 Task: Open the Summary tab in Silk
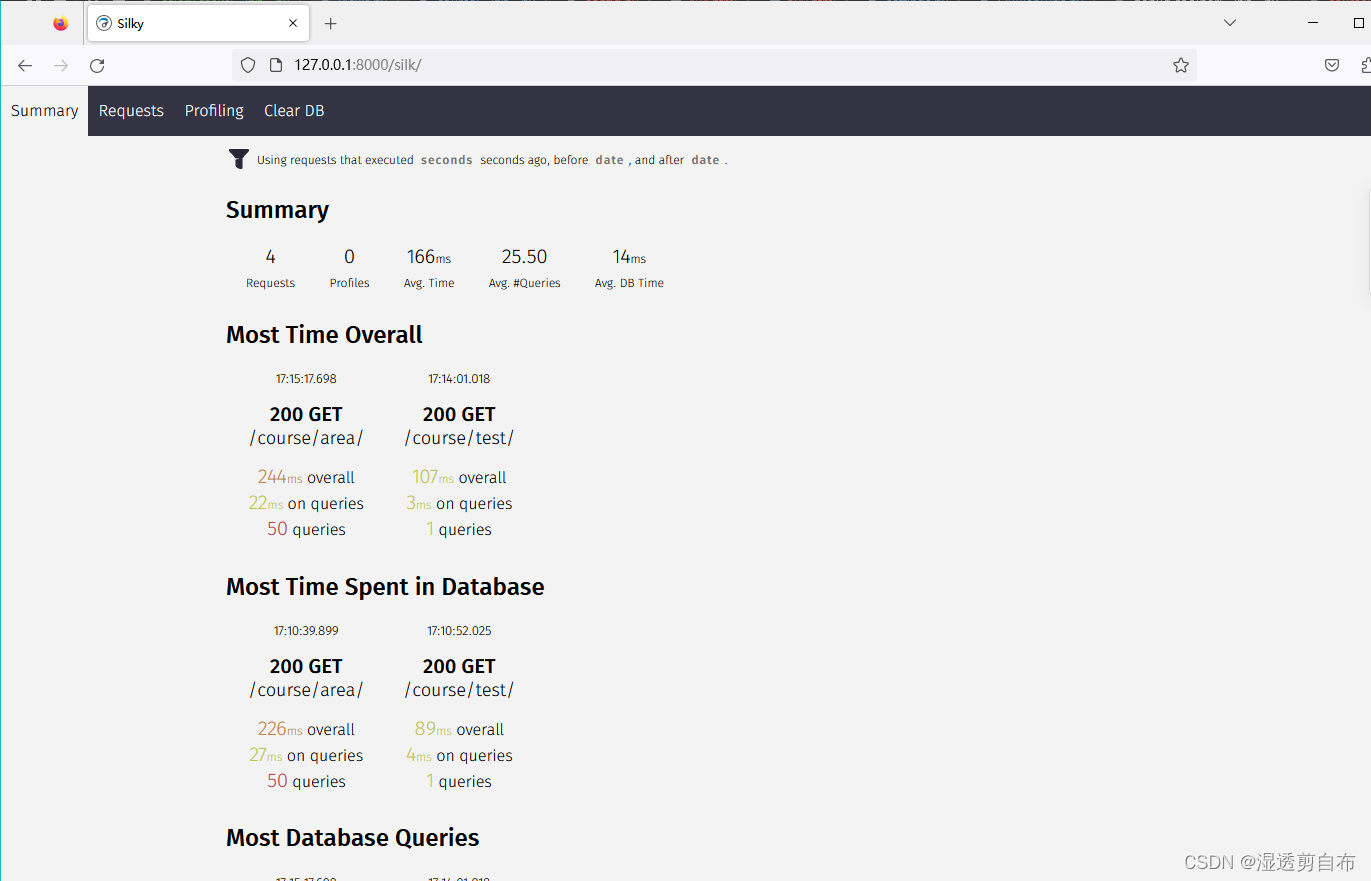pyautogui.click(x=44, y=111)
